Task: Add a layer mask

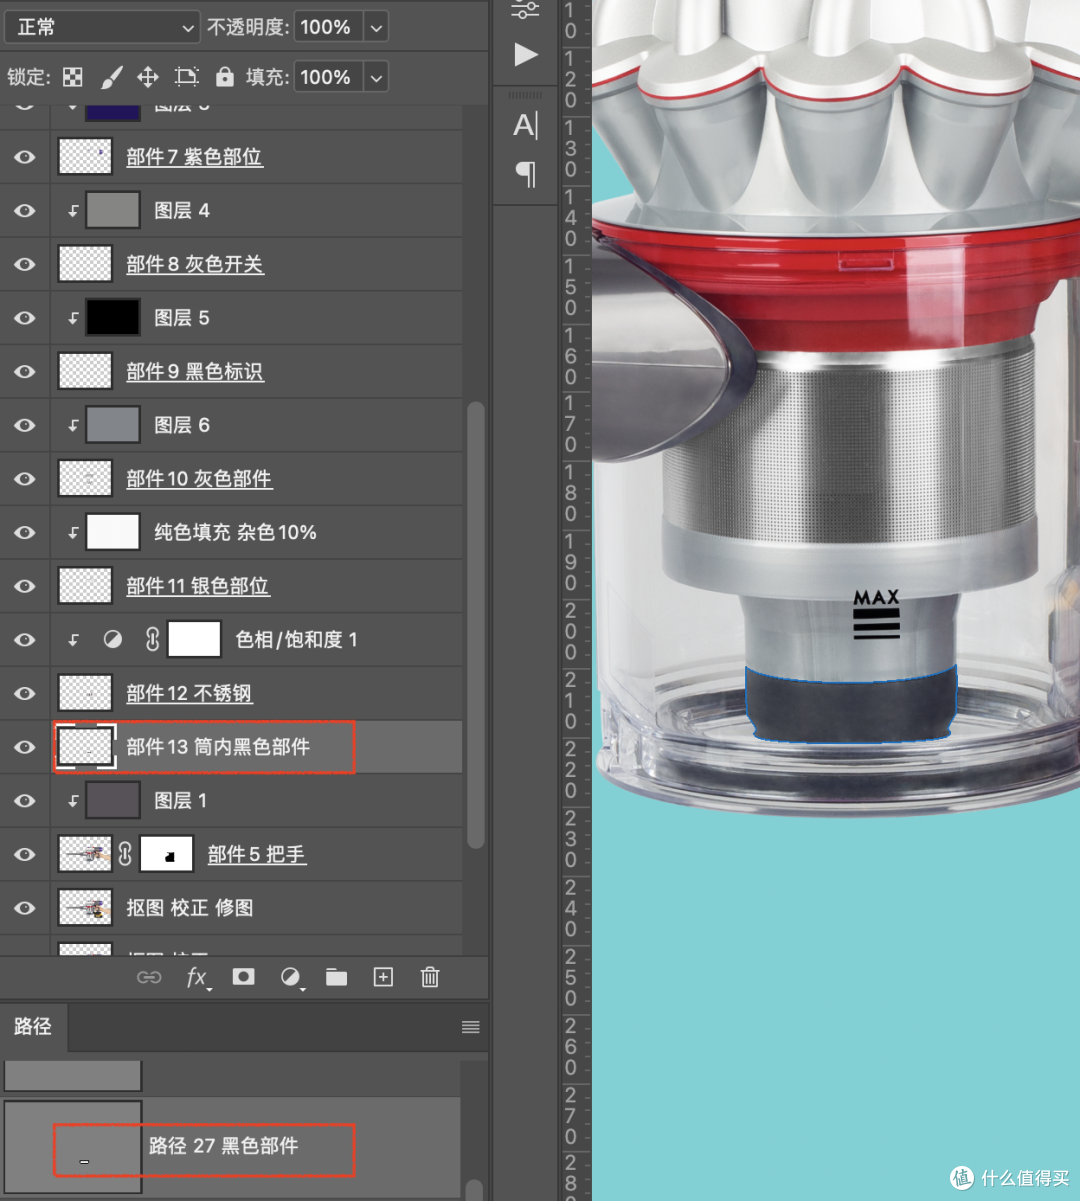Action: click(243, 977)
